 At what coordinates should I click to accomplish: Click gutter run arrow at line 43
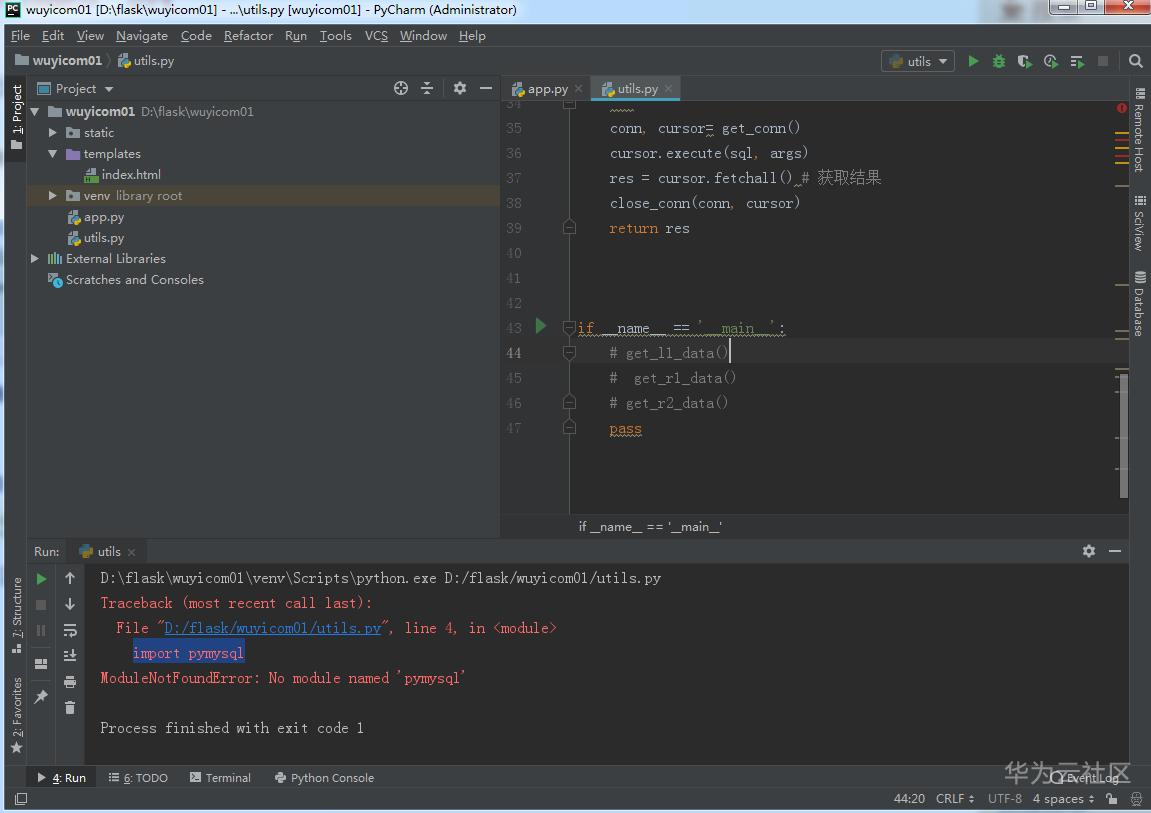tap(541, 326)
